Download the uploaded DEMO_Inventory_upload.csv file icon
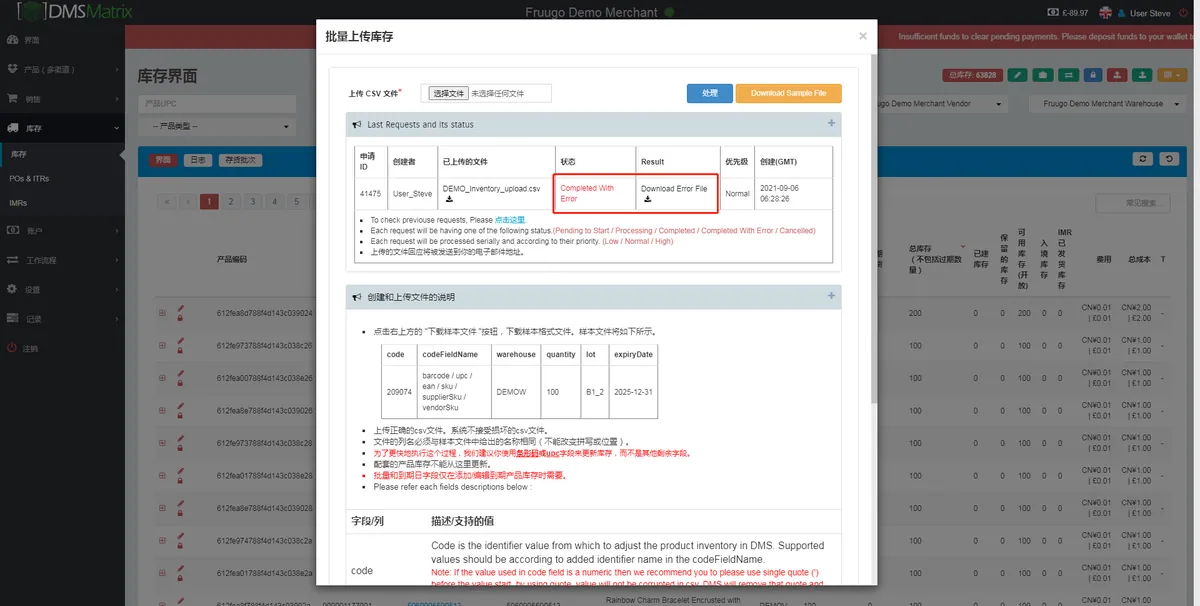1200x606 pixels. pyautogui.click(x=449, y=199)
